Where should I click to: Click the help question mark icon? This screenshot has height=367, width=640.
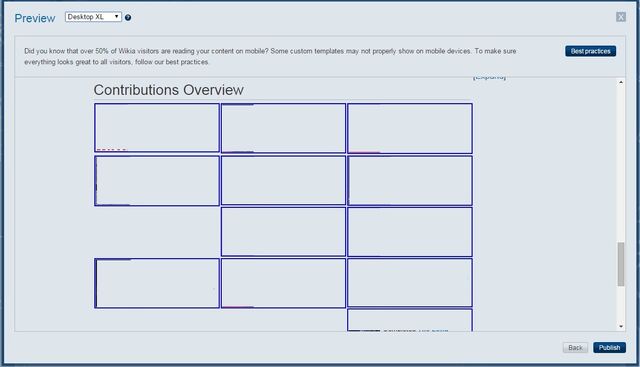(x=128, y=18)
